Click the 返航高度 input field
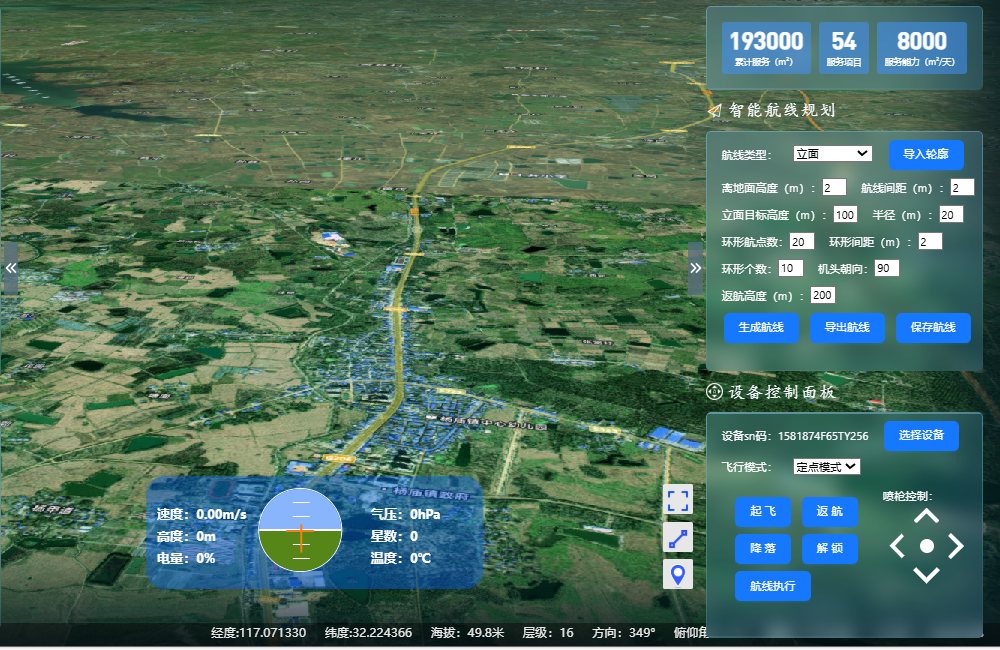This screenshot has height=650, width=1000. click(822, 295)
